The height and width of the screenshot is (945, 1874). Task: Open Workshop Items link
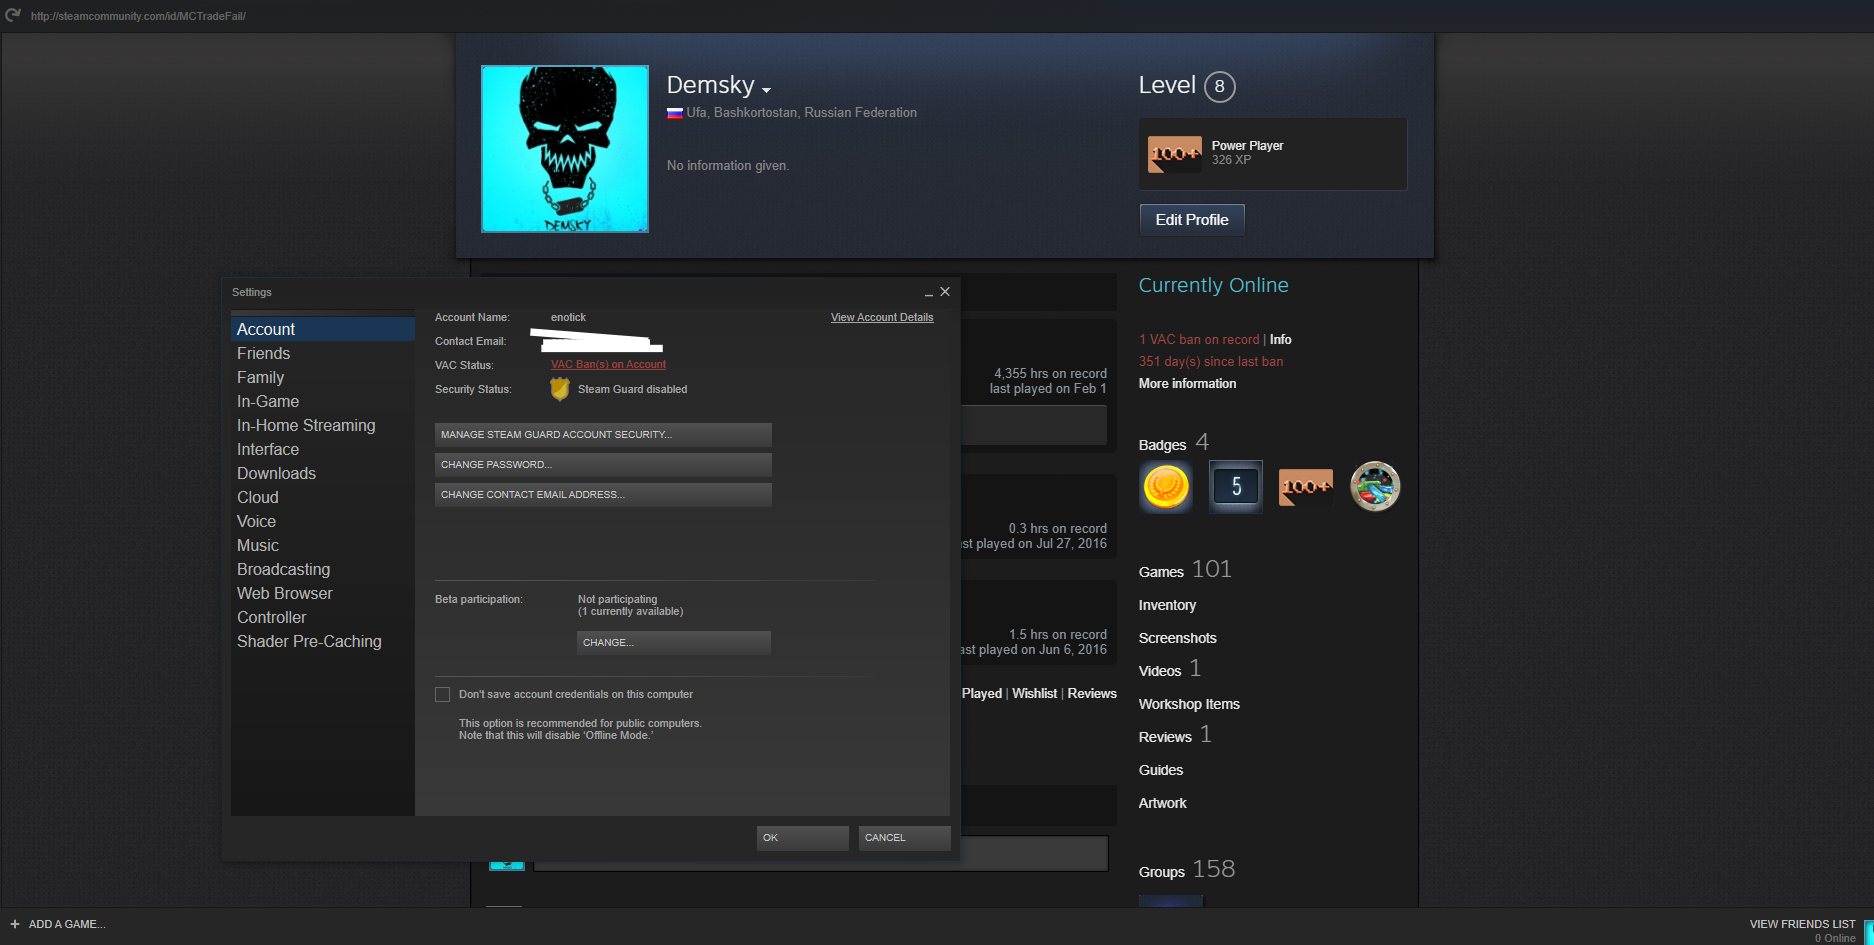1189,705
